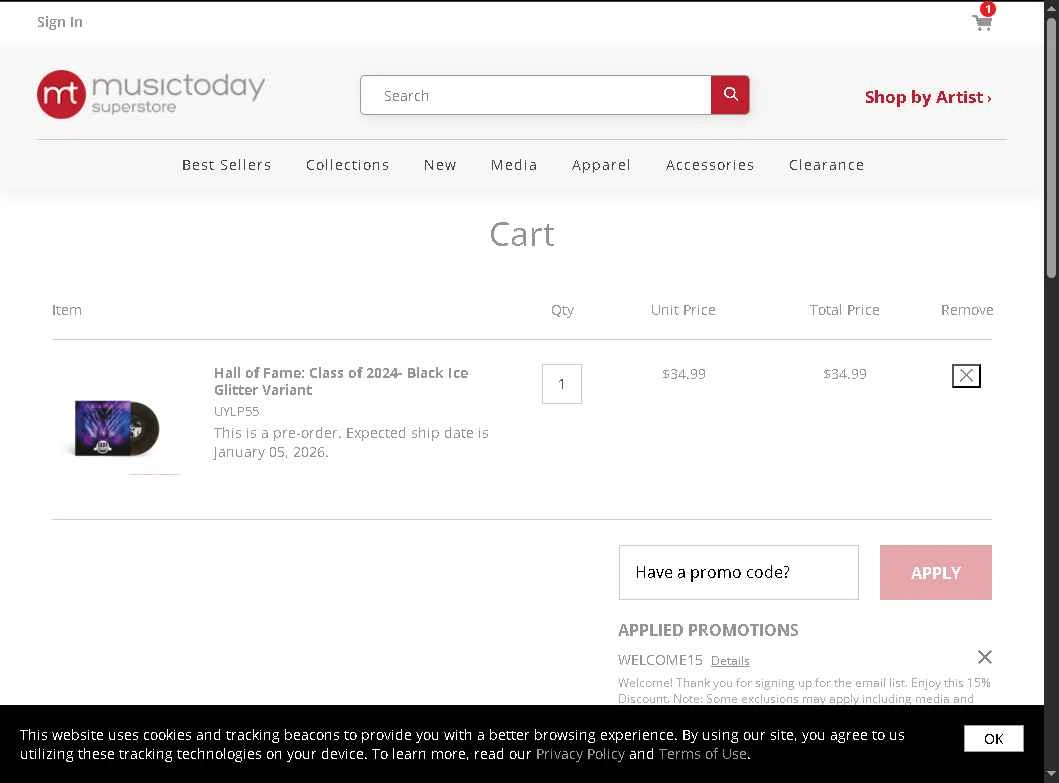Remove the WELCOME15 promotion

coord(985,657)
